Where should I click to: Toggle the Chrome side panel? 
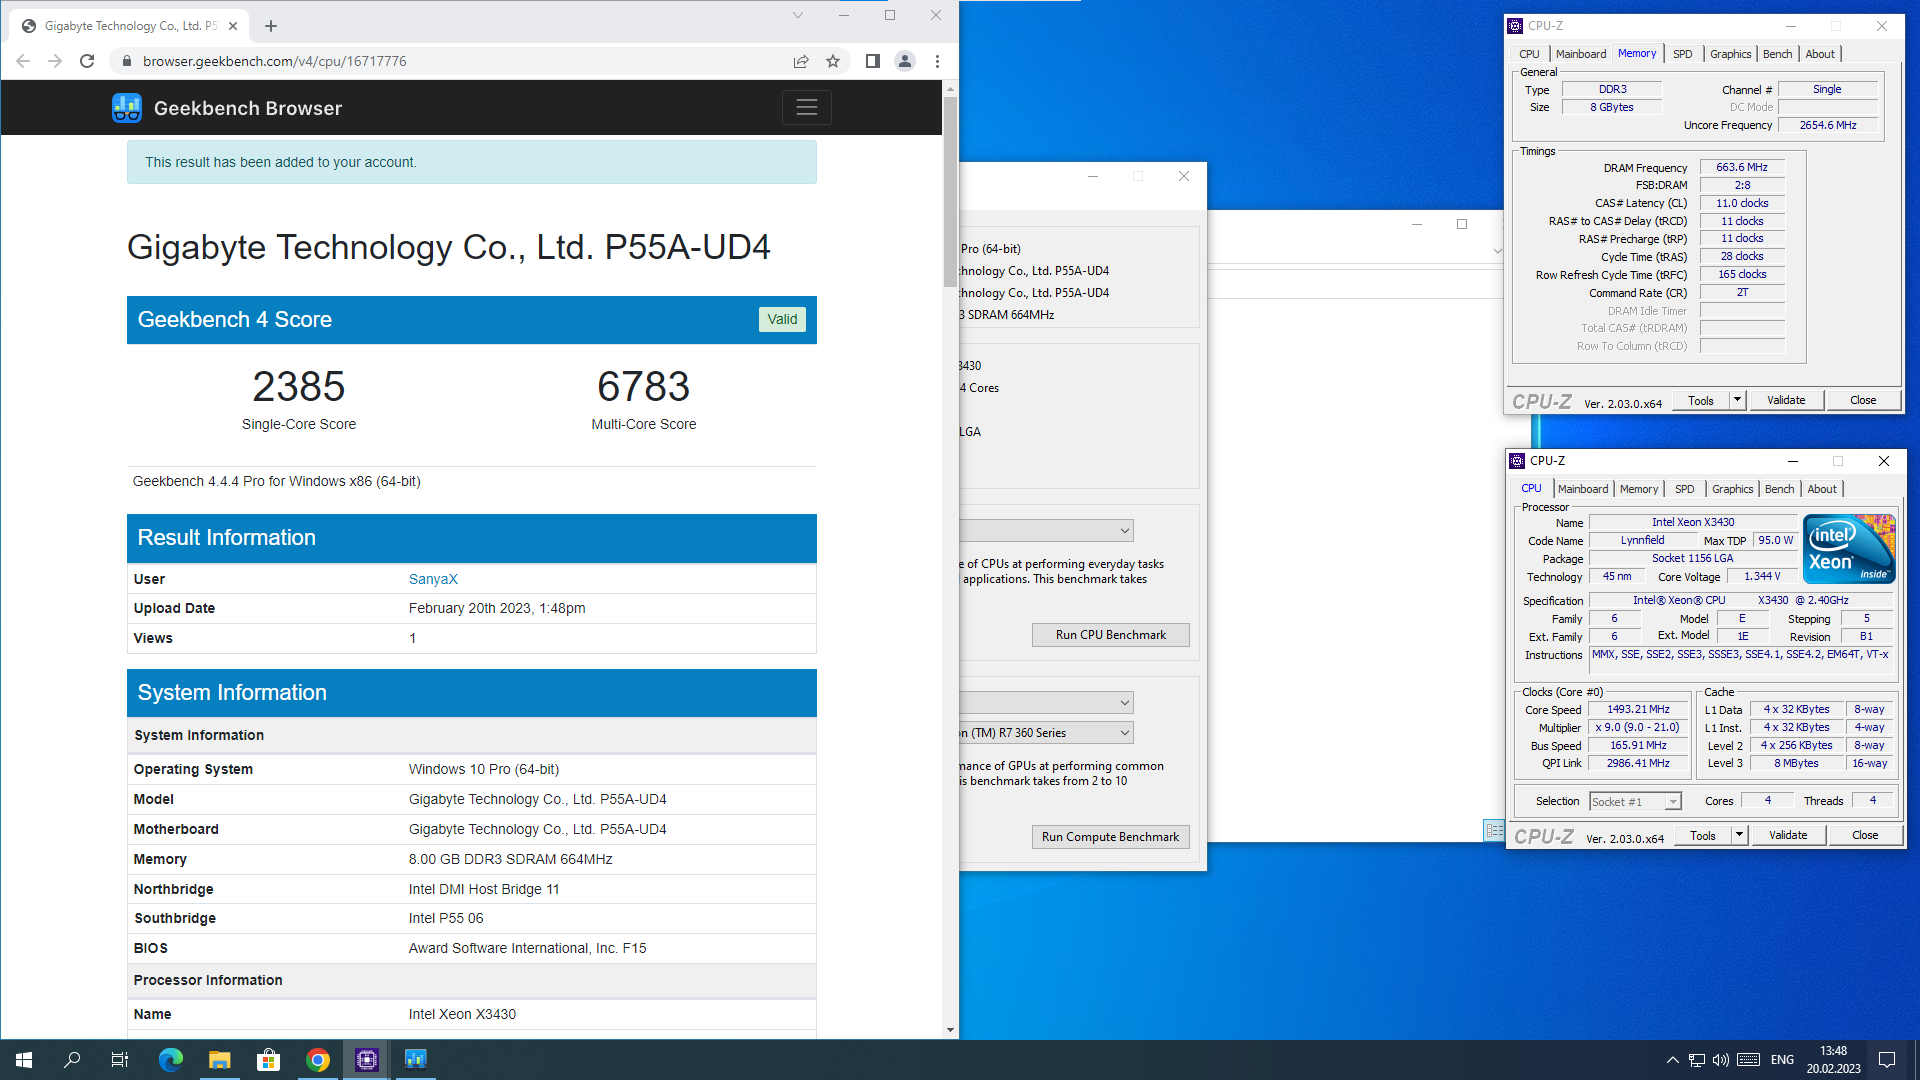pyautogui.click(x=872, y=61)
